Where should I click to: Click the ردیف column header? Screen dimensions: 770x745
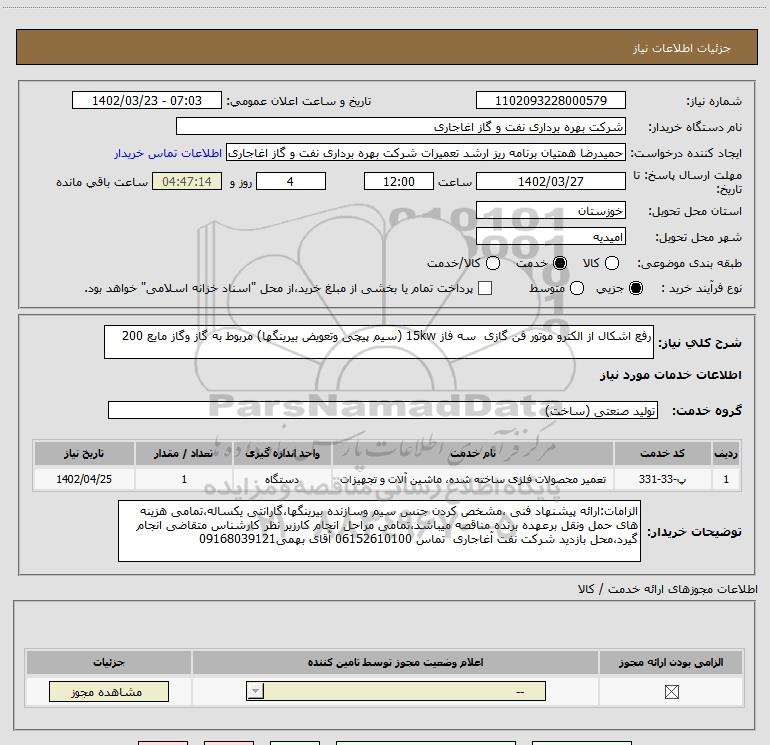click(726, 453)
